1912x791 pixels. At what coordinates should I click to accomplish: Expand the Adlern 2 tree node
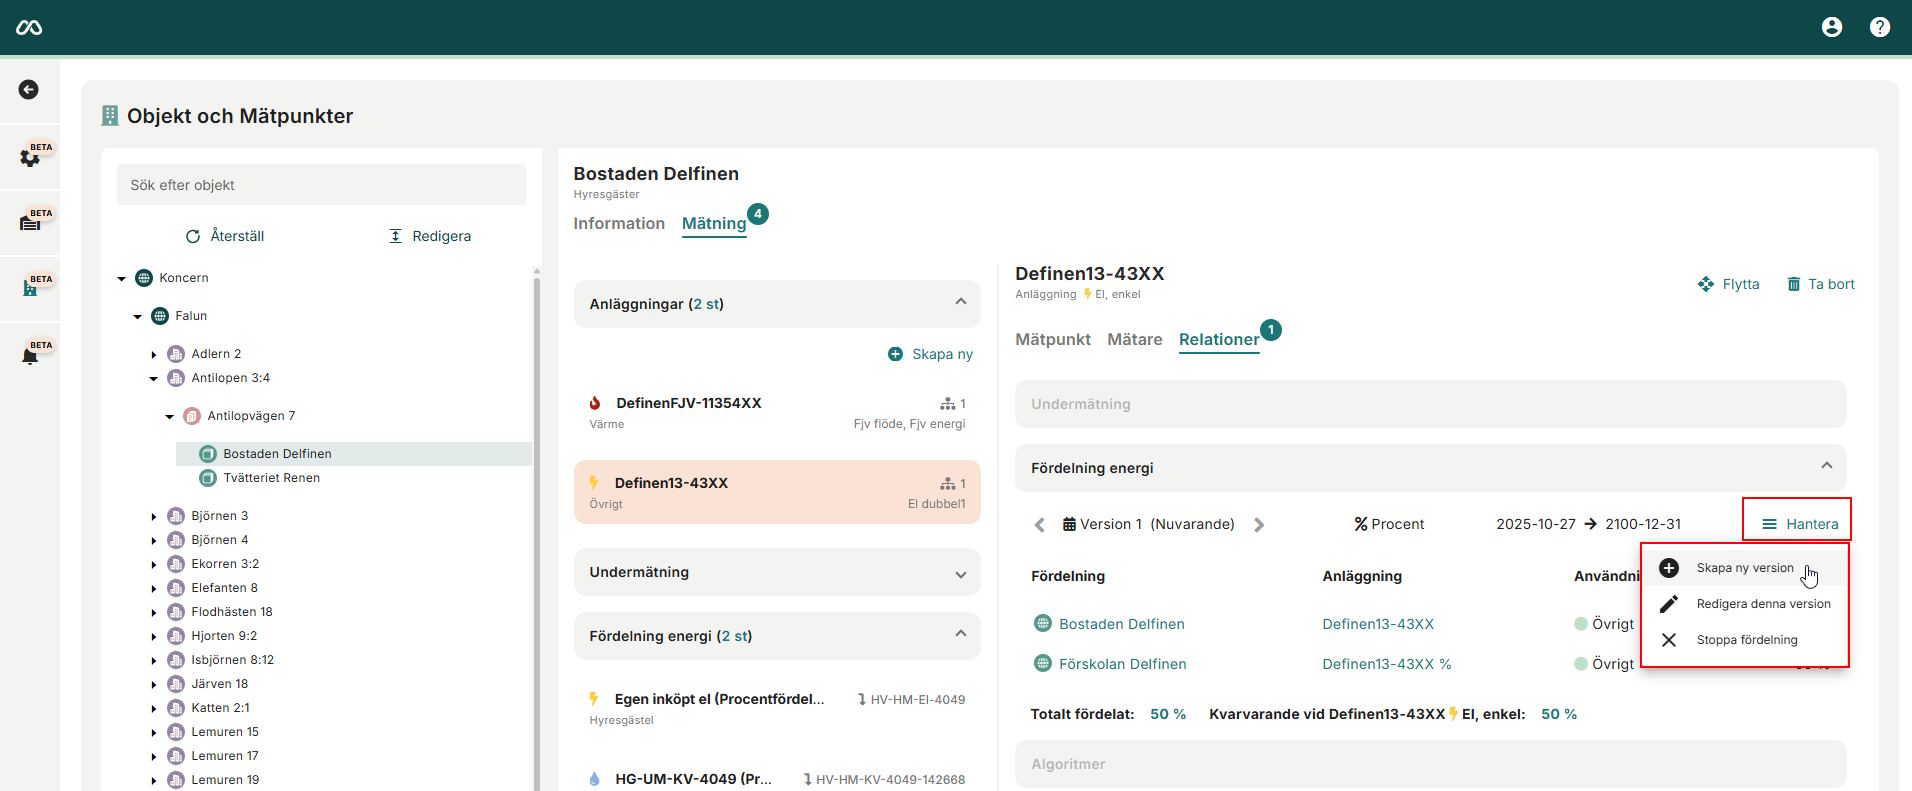(154, 354)
